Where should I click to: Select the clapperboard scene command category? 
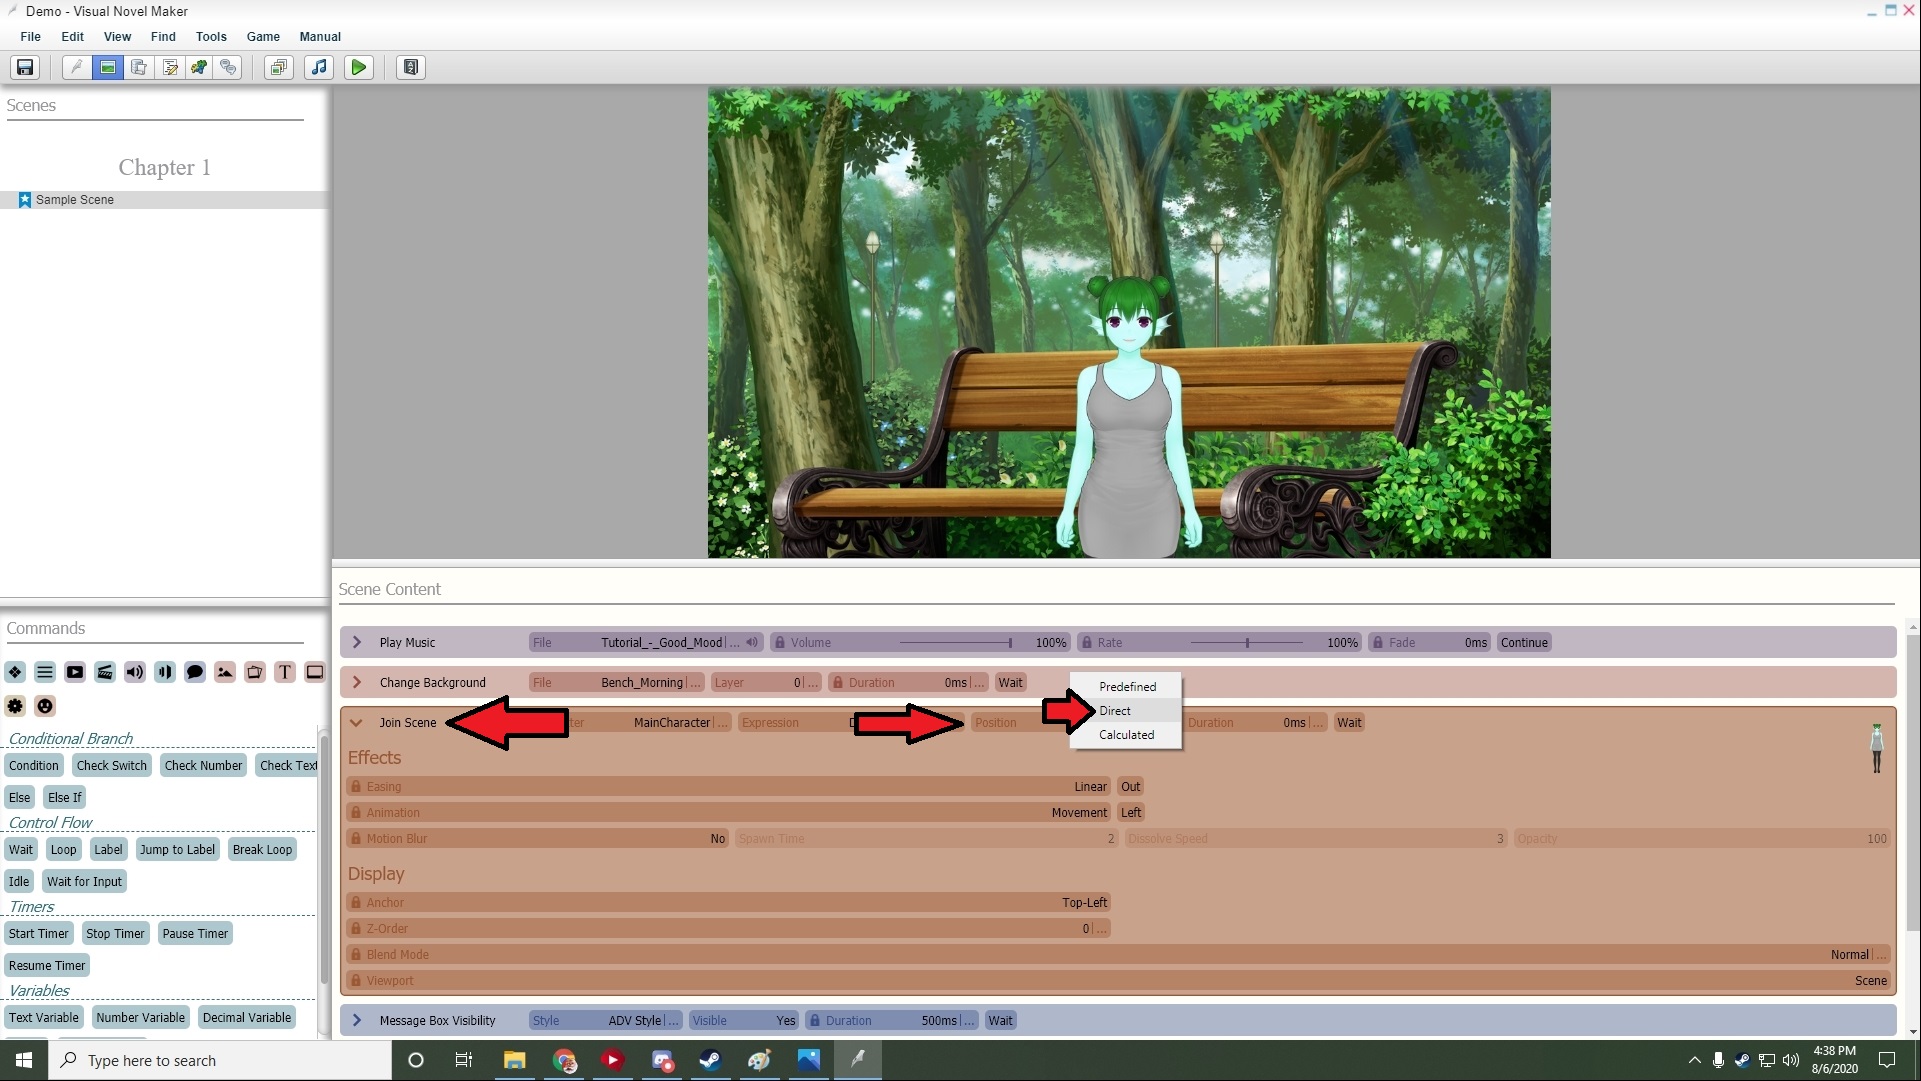tap(105, 672)
